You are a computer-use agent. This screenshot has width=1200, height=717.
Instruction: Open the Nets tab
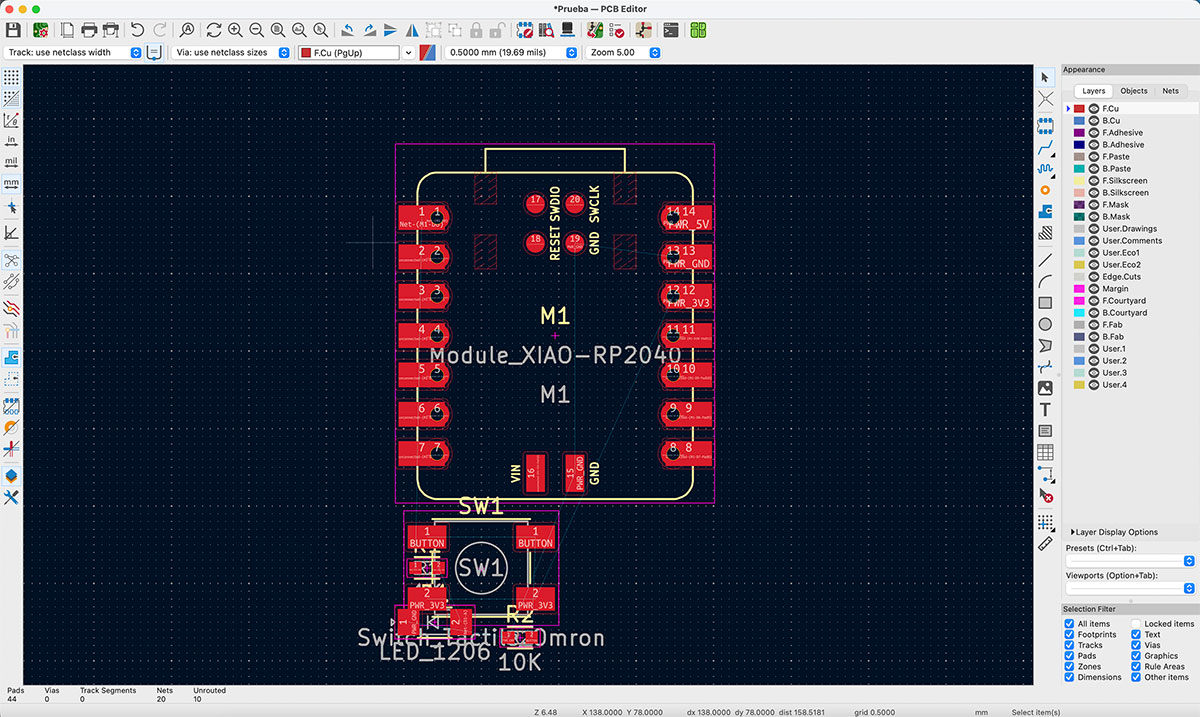(x=1170, y=90)
